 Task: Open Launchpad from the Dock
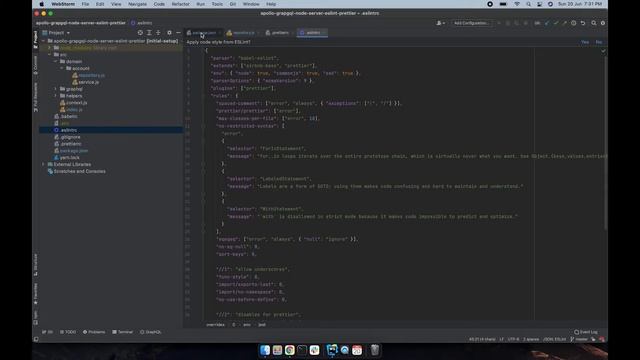tap(277, 350)
